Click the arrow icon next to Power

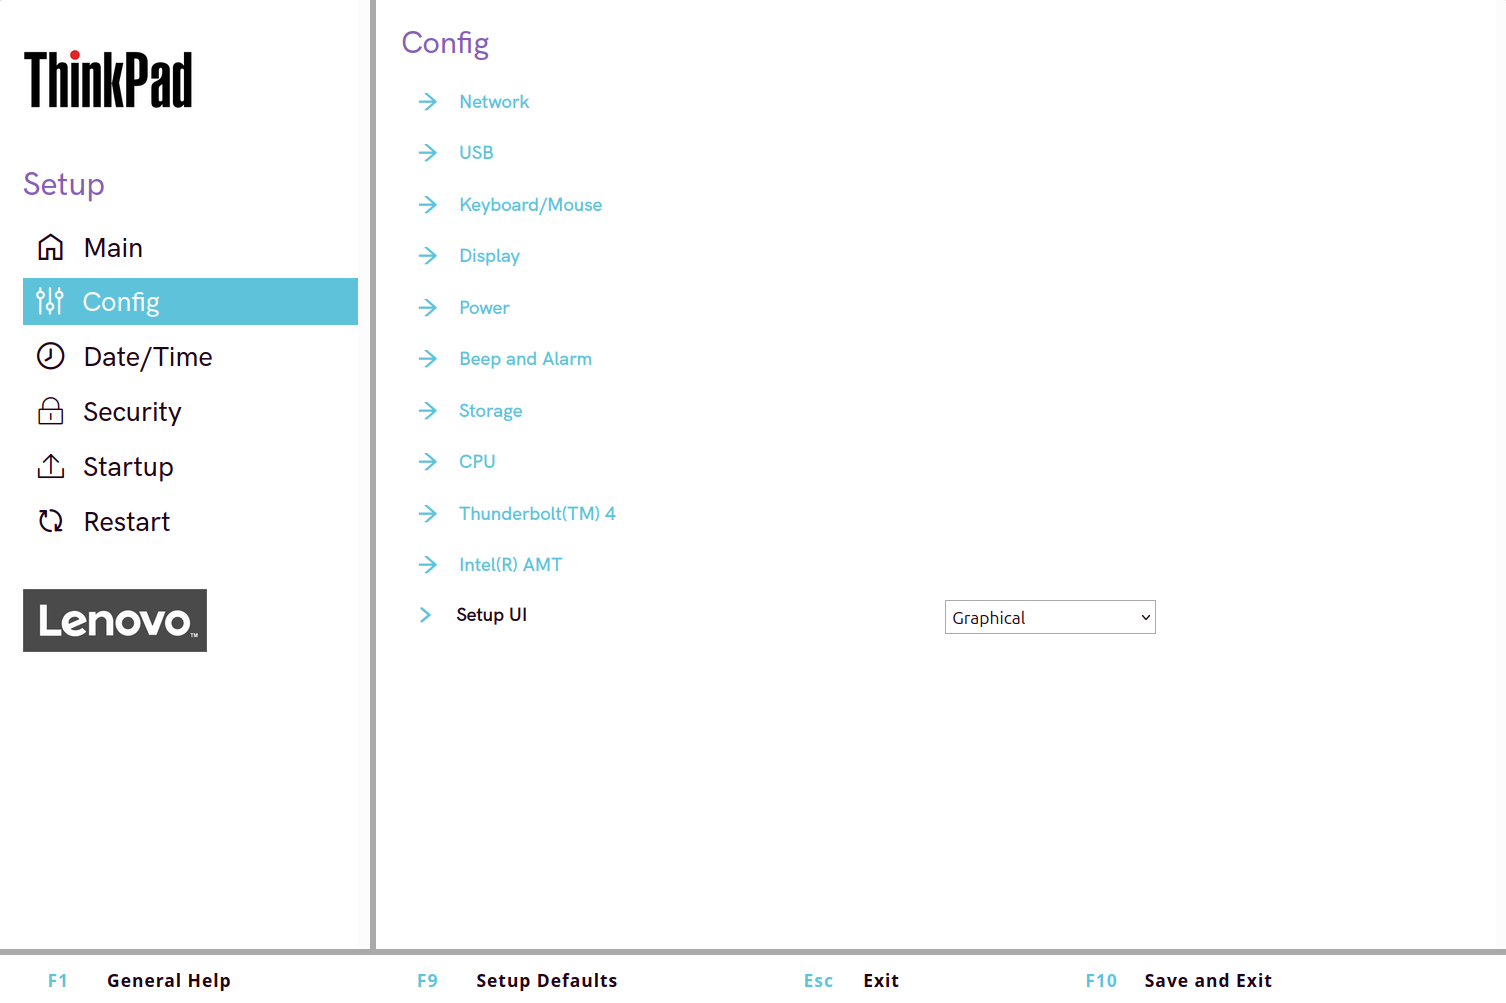click(428, 308)
